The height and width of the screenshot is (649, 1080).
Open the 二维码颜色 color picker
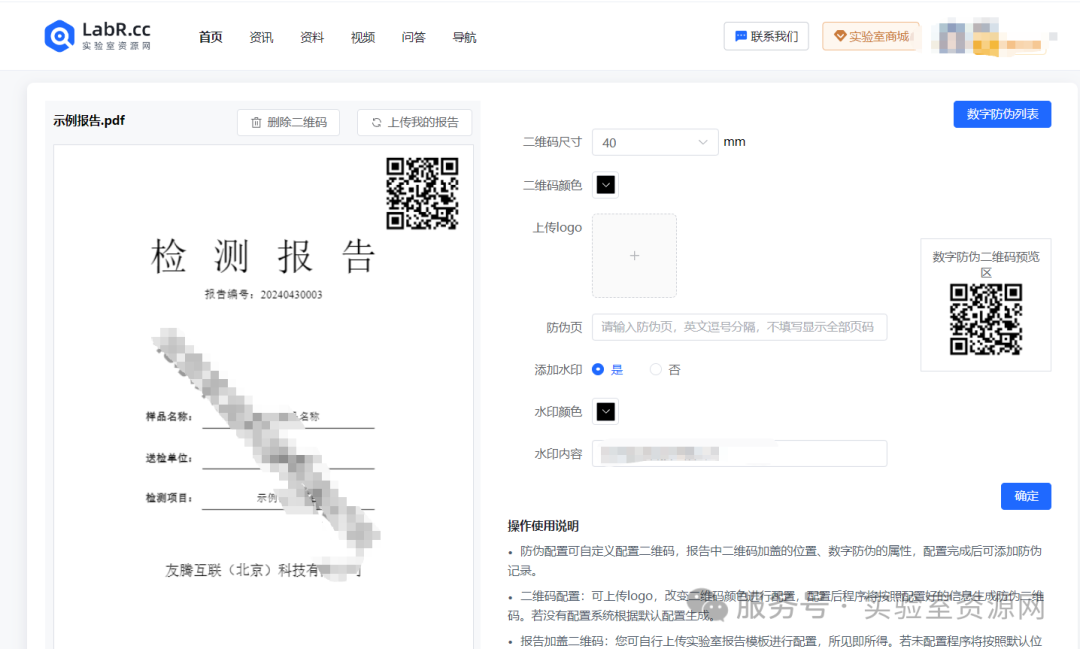(x=605, y=185)
